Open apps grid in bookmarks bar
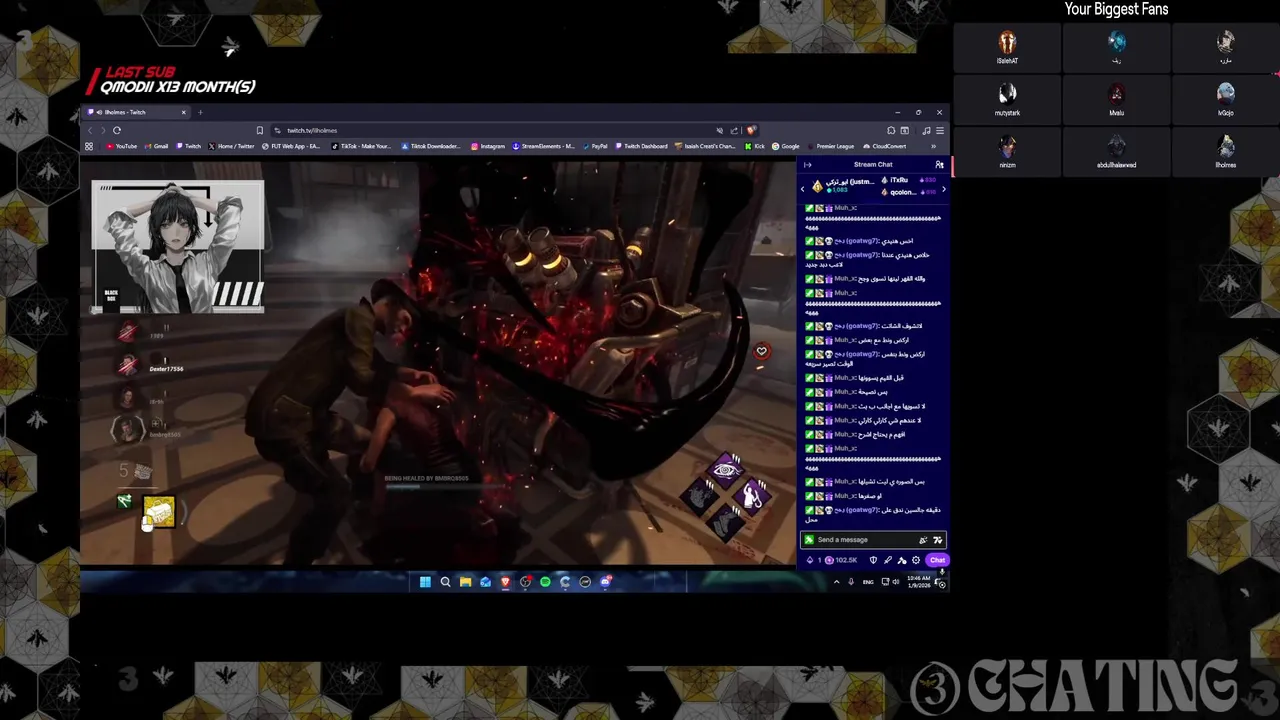Viewport: 1280px width, 720px height. point(89,146)
